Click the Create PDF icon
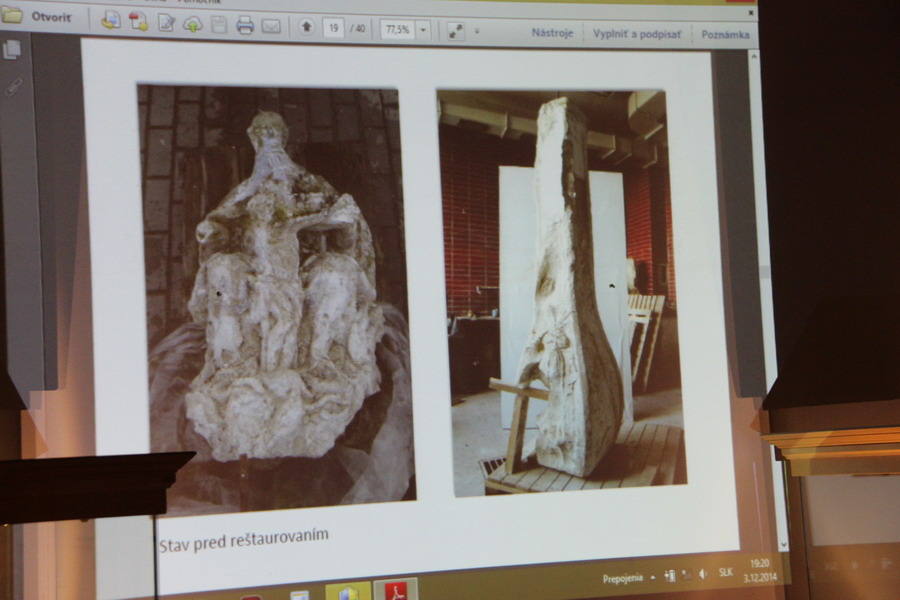 (x=138, y=22)
